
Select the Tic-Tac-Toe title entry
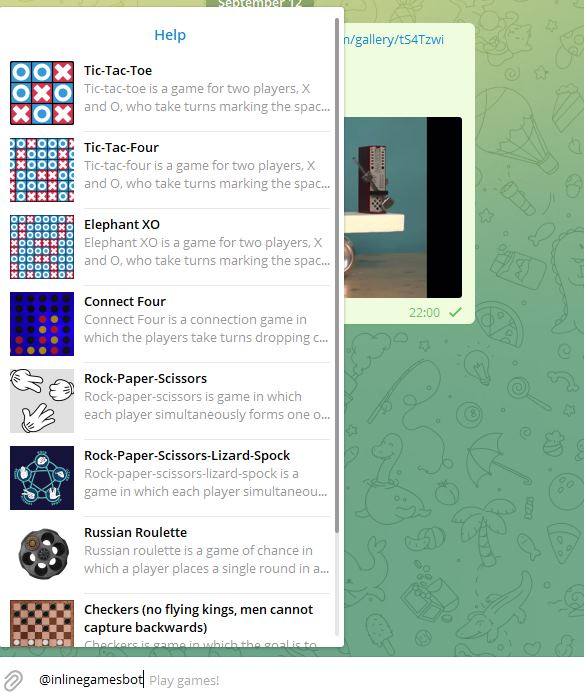pos(118,70)
